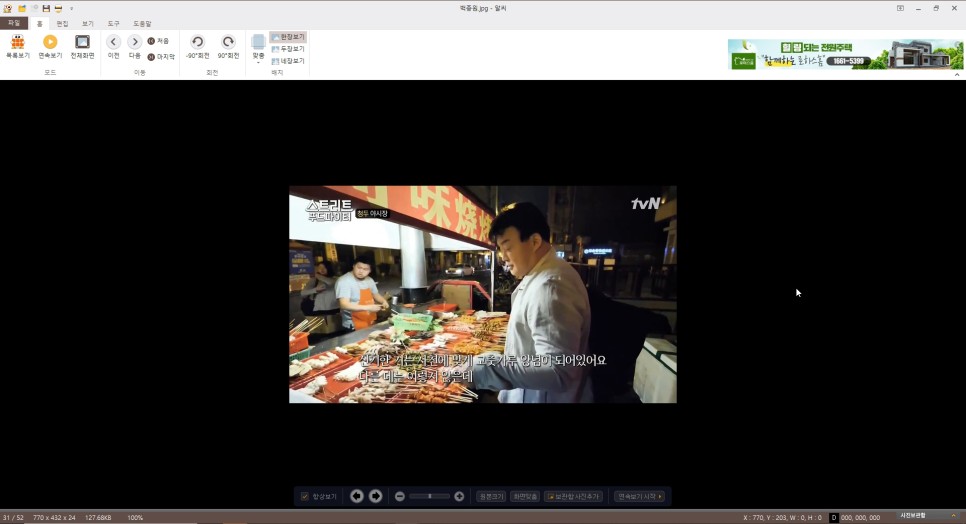Click the save quick-access icon
Screen dimensions: 966x524
(46, 8)
